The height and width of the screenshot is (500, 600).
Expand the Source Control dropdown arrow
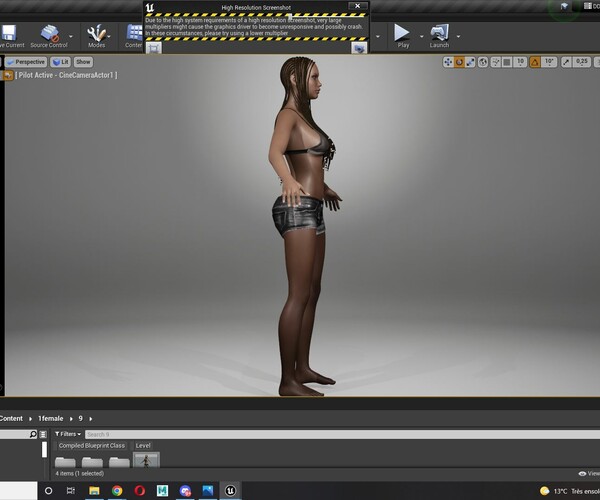71,36
